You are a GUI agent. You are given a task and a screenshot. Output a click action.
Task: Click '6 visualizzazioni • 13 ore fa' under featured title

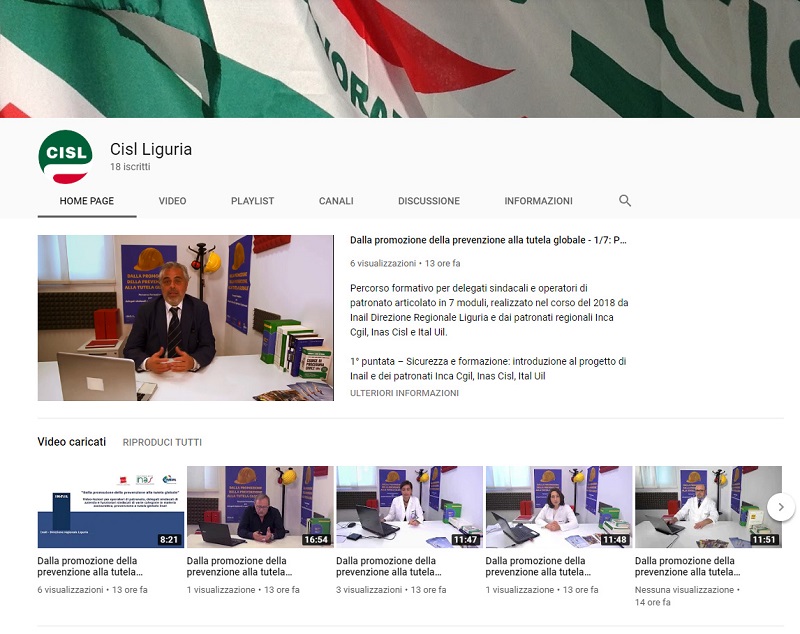405,263
